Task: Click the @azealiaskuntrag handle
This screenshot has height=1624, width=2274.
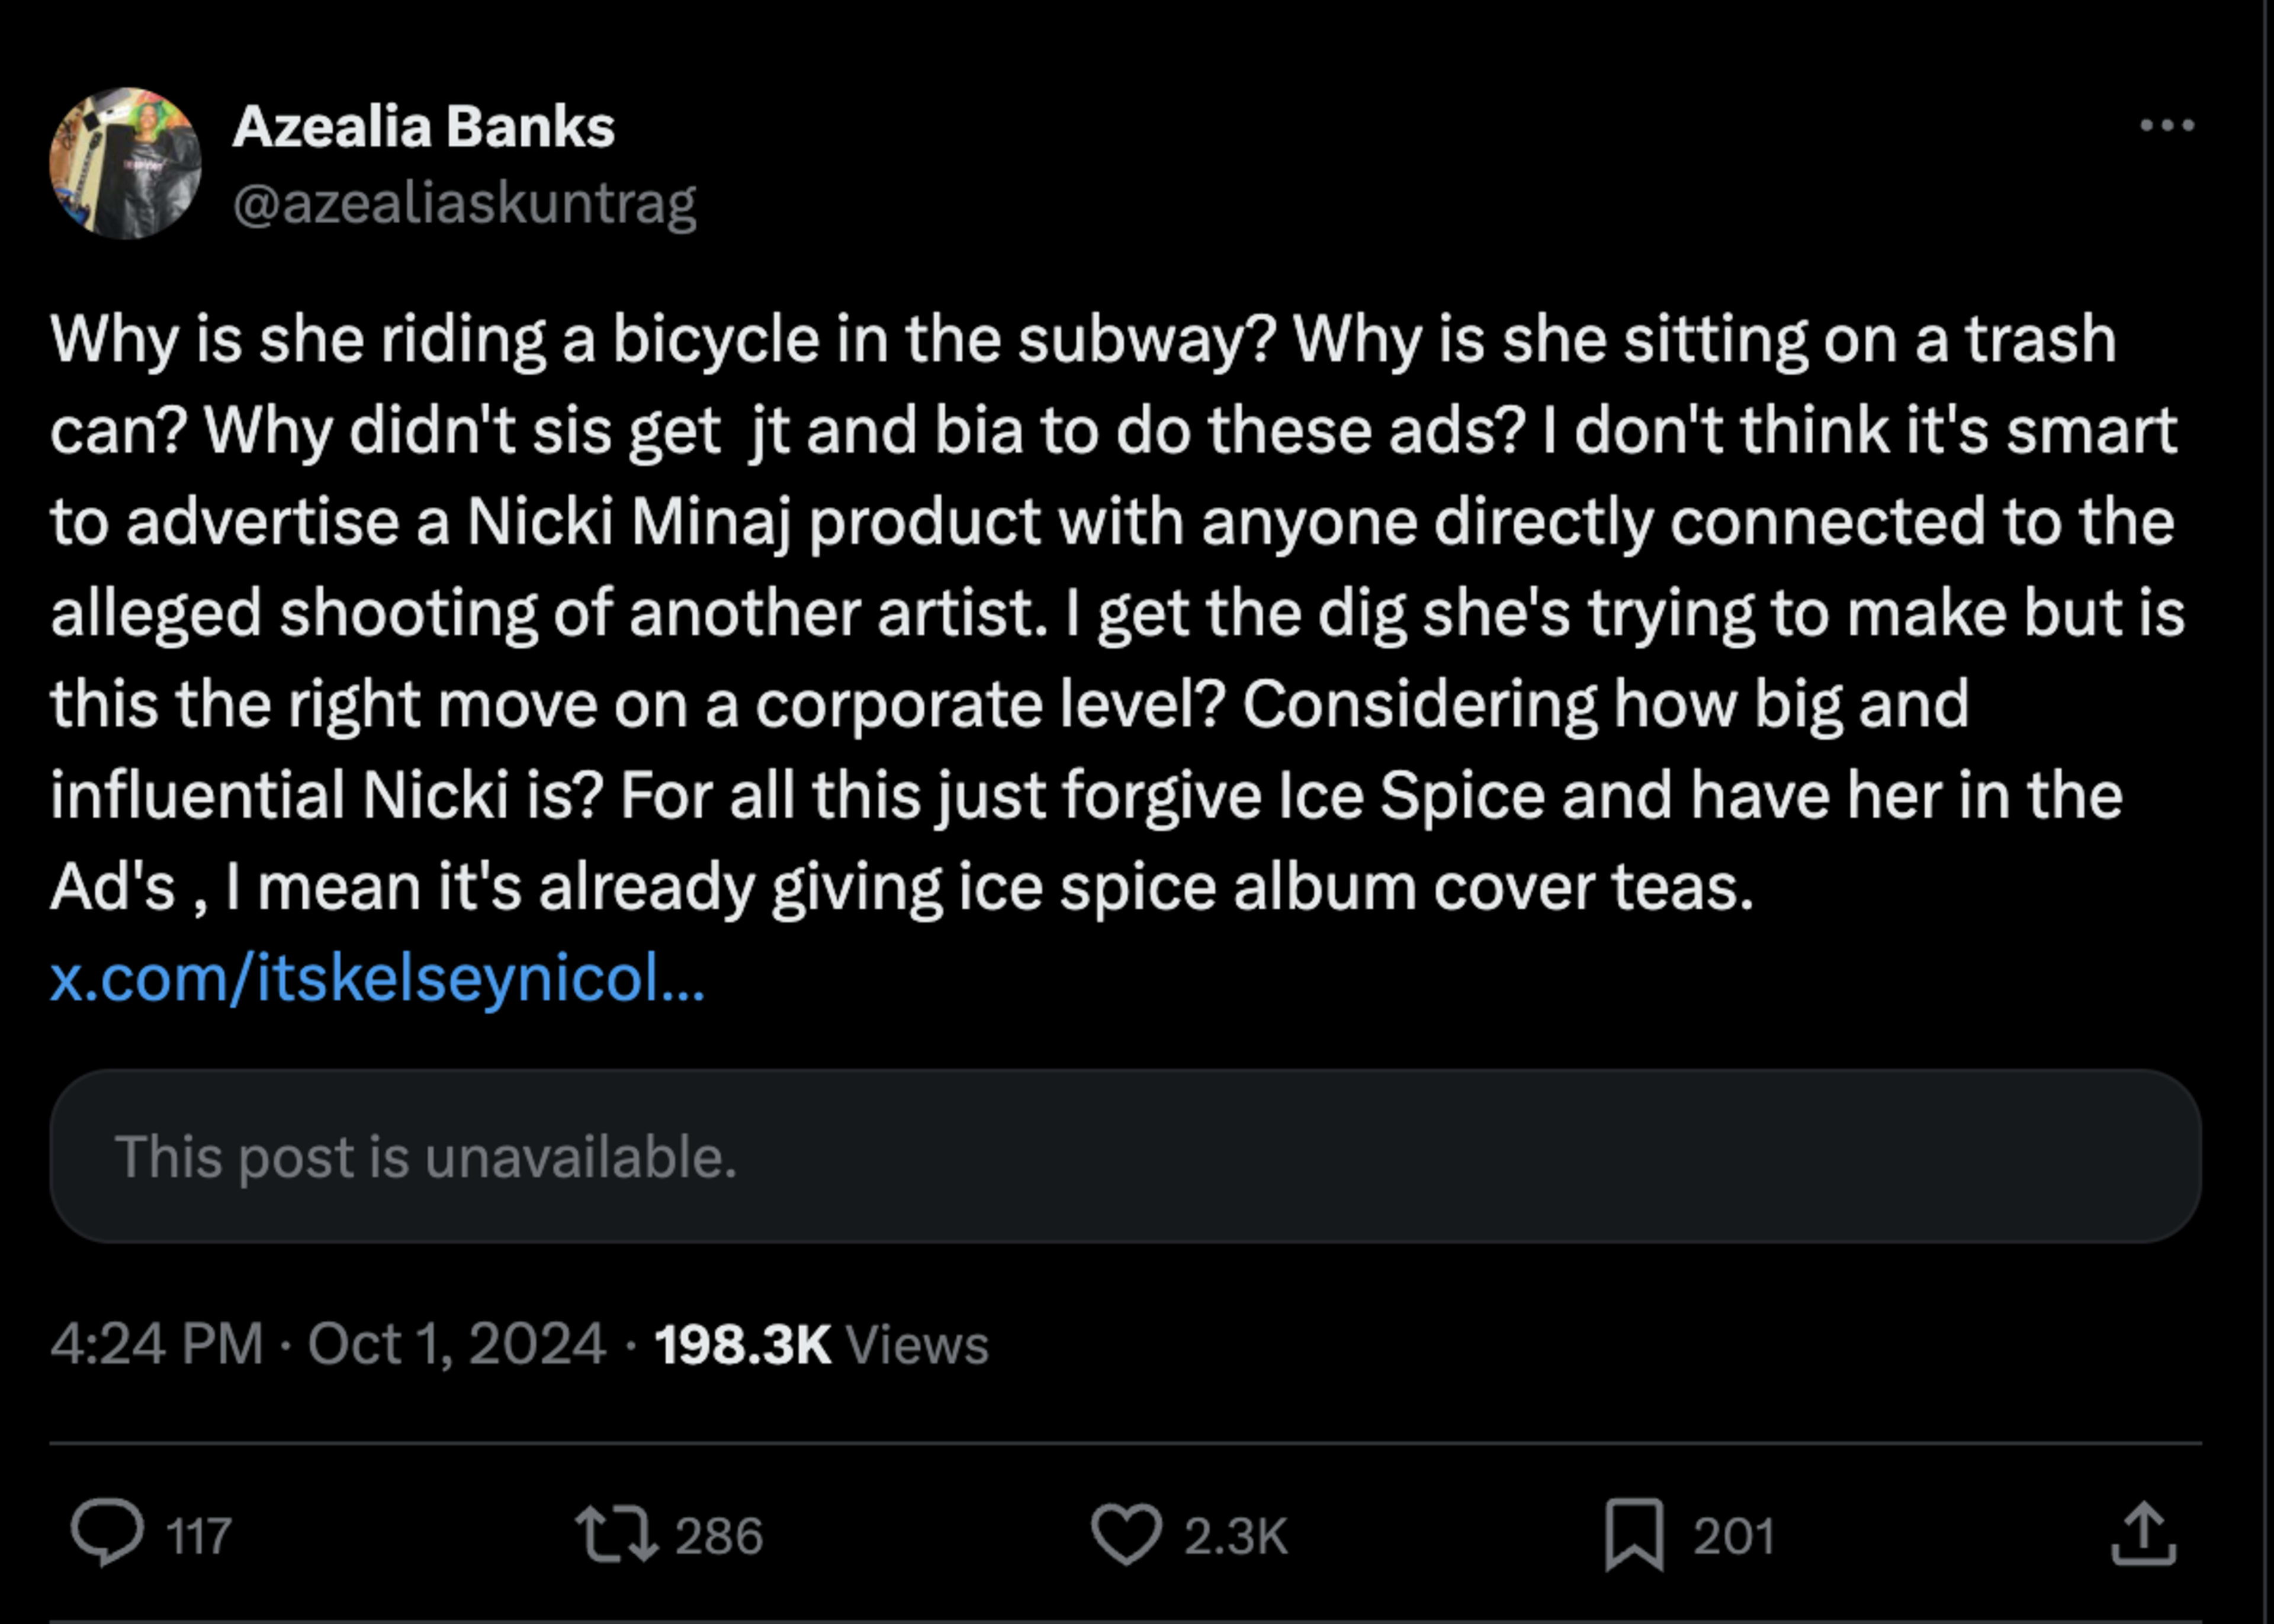Action: (x=464, y=204)
